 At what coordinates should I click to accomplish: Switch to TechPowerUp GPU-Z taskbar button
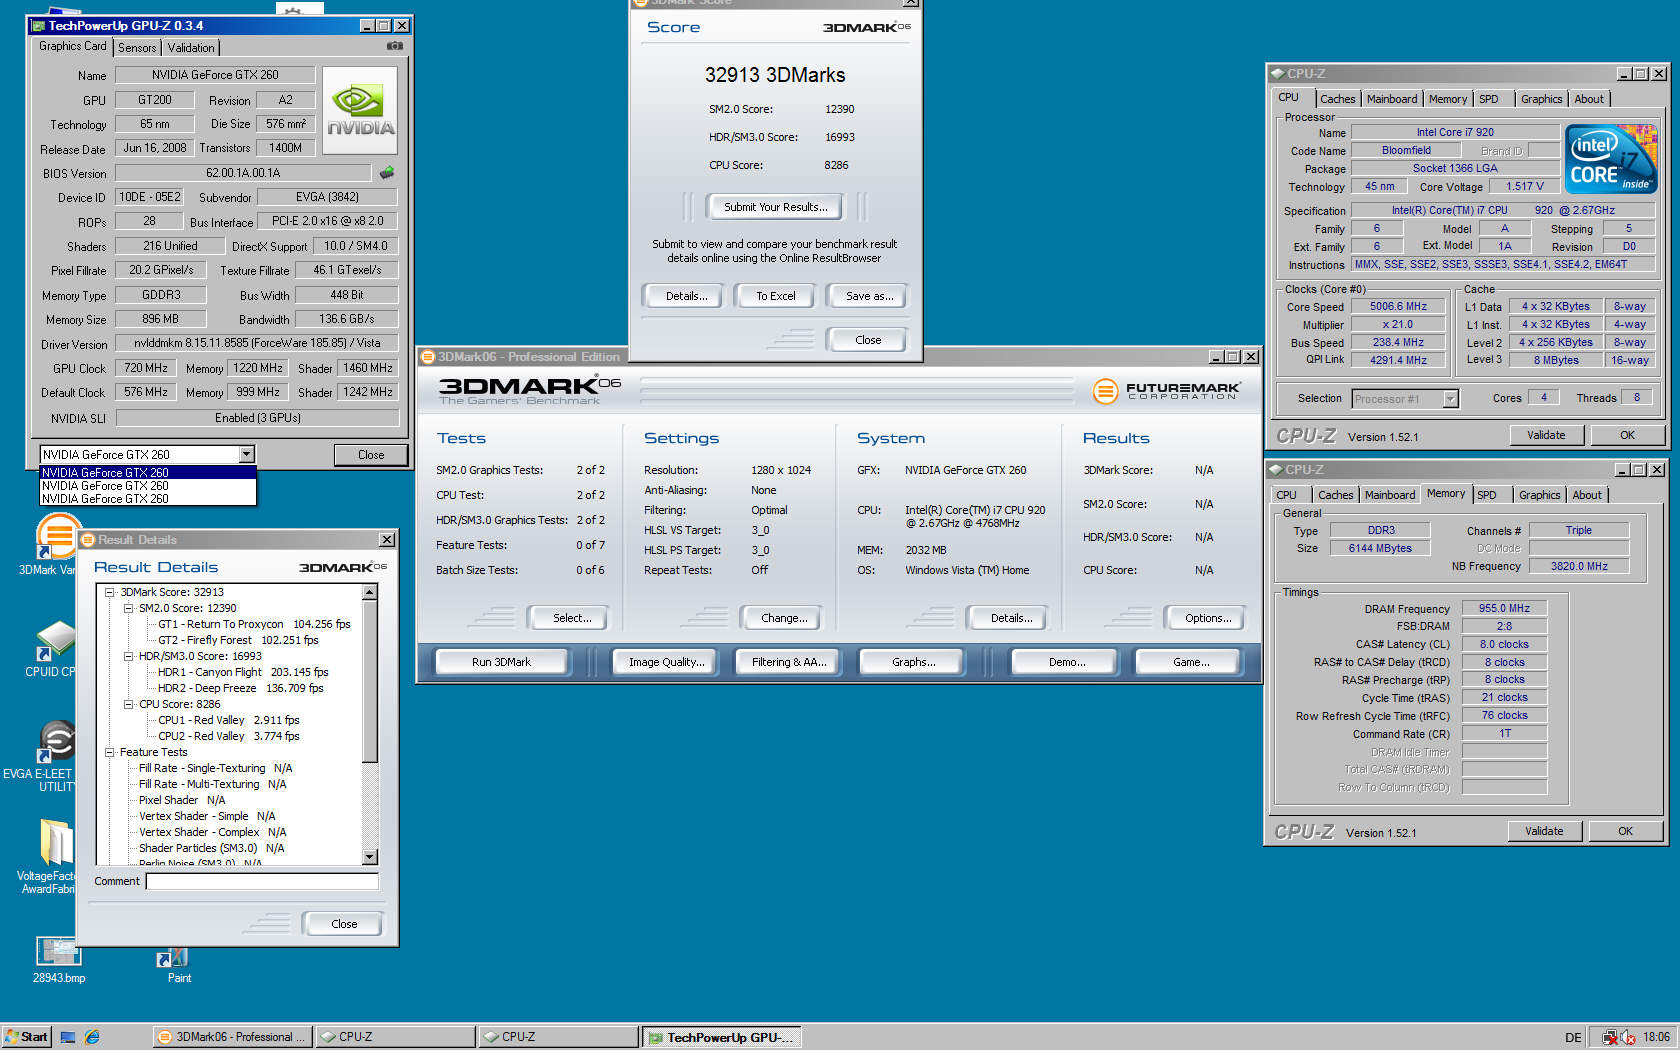point(721,1037)
